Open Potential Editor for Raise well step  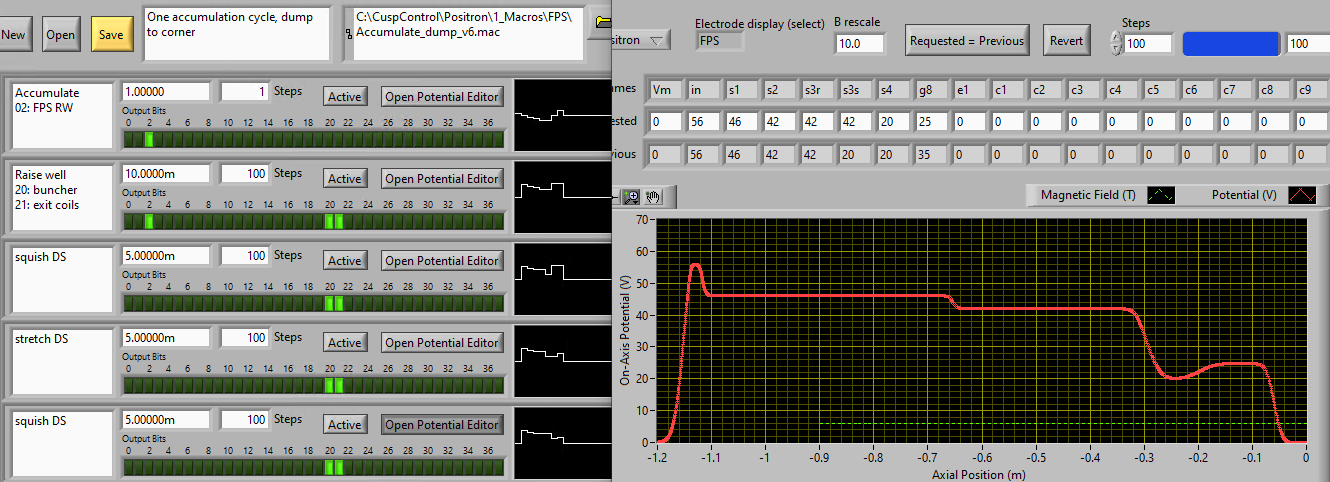[442, 179]
